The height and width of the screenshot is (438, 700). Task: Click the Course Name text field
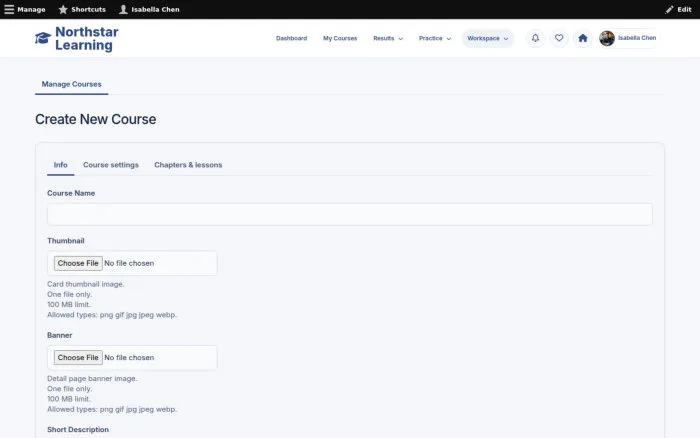pyautogui.click(x=350, y=214)
